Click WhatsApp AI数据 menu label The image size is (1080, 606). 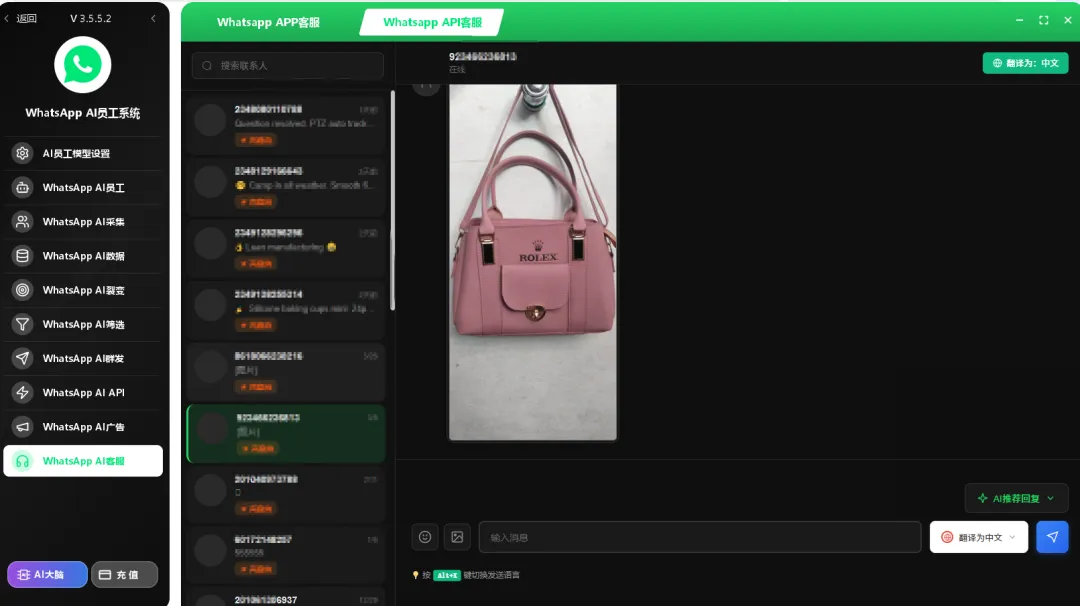coord(83,255)
